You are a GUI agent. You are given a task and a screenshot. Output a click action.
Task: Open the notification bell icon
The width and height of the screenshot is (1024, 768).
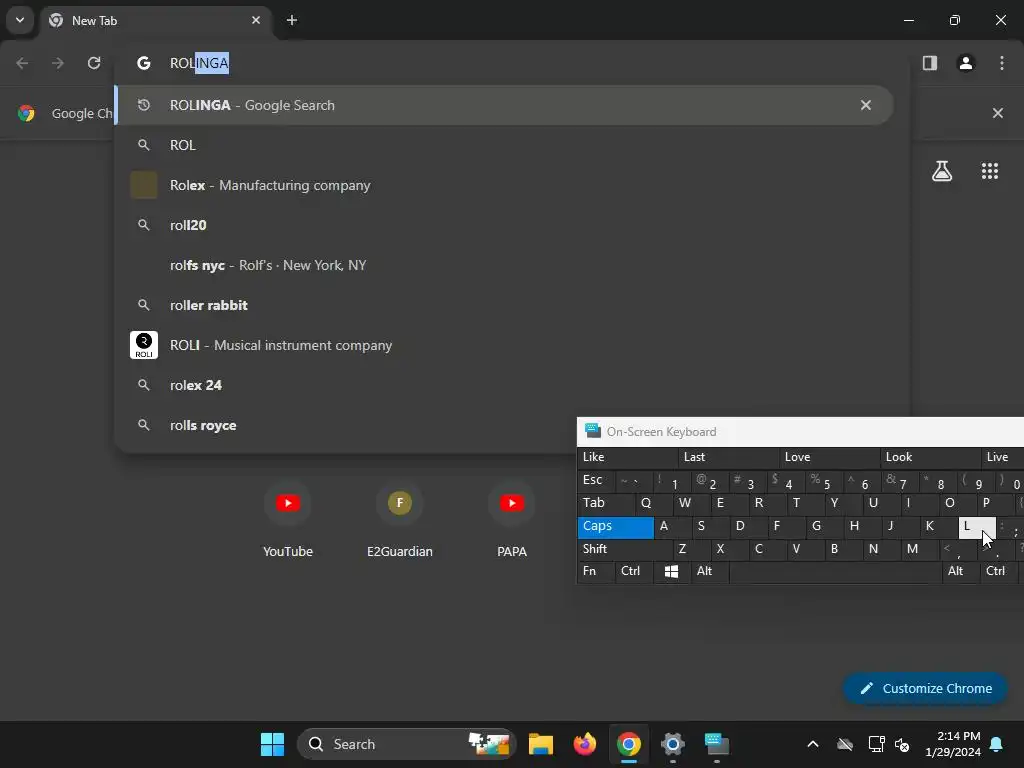coord(997,744)
